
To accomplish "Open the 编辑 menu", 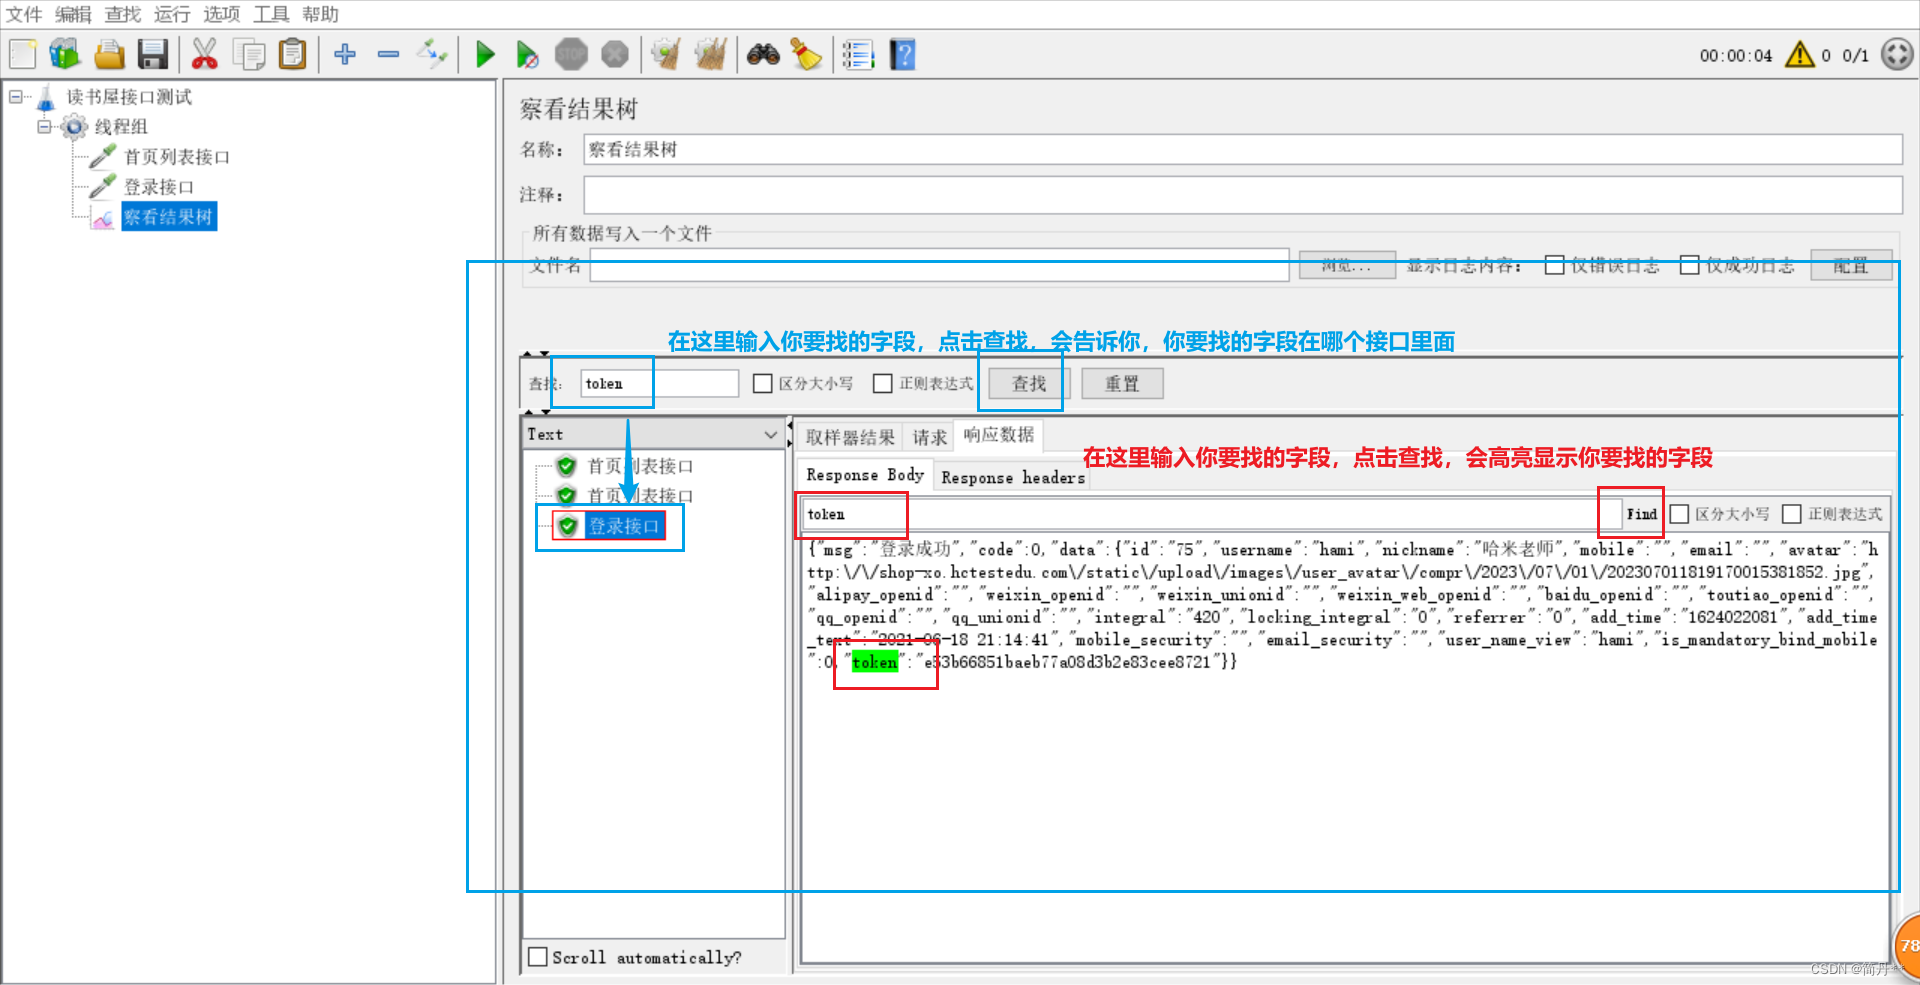I will tap(73, 14).
